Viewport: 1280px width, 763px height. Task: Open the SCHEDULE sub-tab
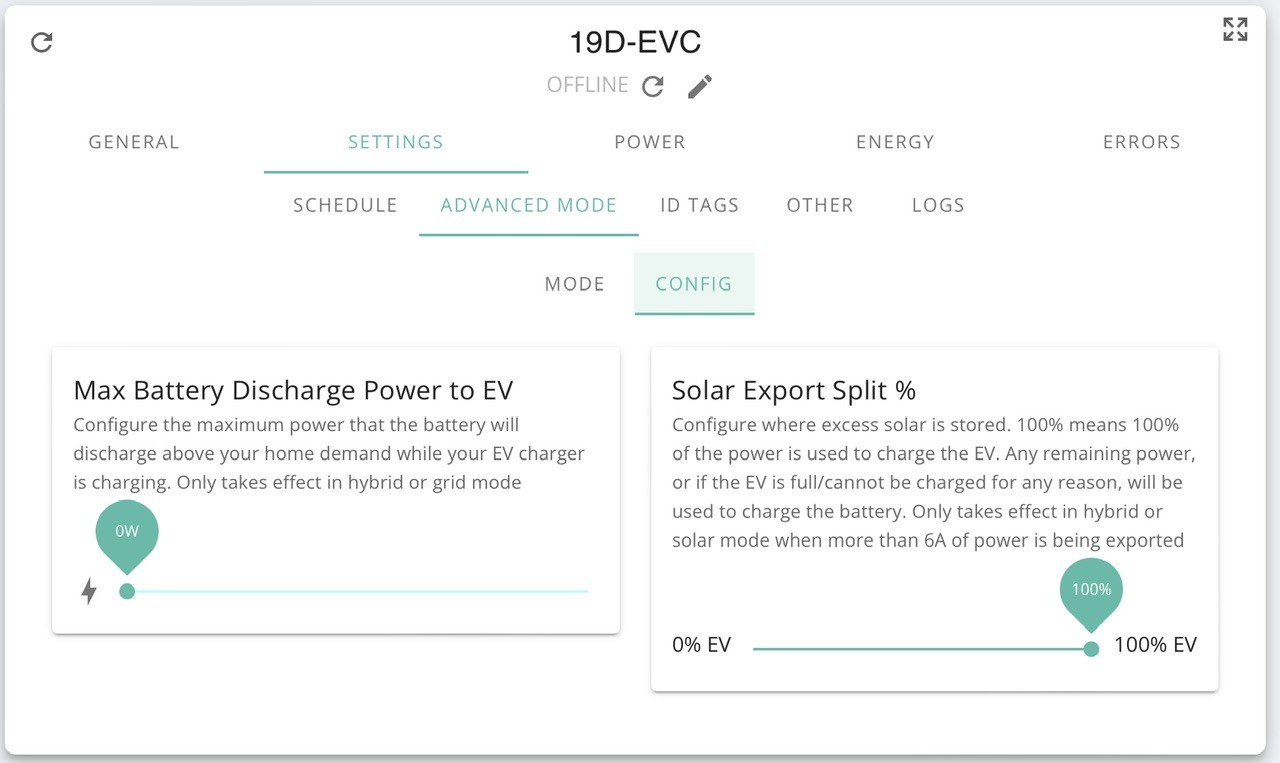point(345,205)
